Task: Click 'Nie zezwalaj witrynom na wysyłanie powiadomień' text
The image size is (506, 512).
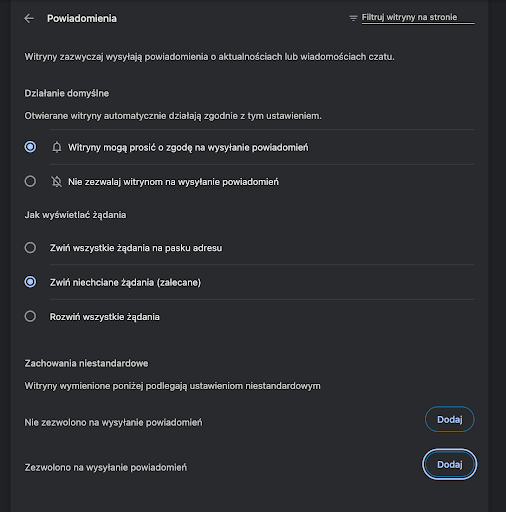Action: point(173,182)
